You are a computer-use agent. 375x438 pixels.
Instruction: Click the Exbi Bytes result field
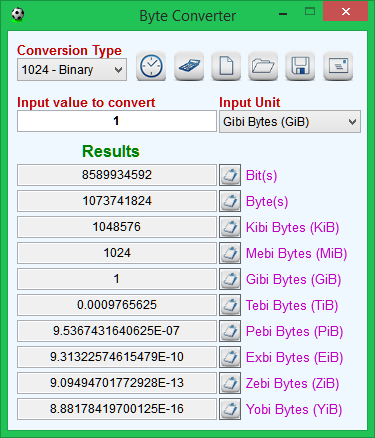pos(117,357)
